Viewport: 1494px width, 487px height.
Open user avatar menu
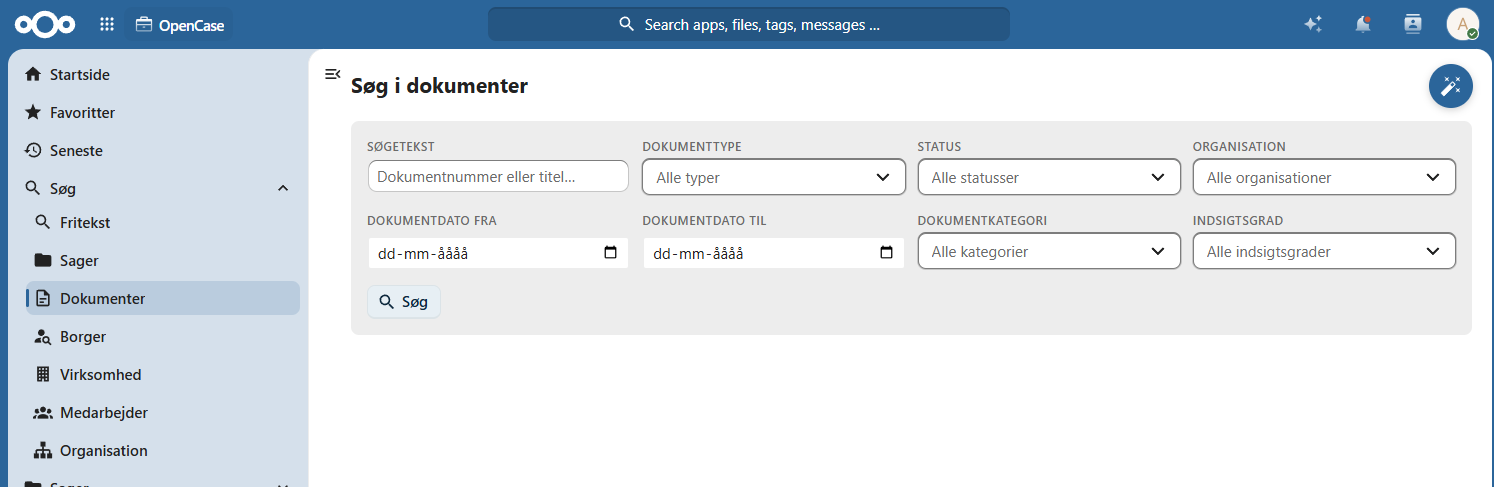1463,24
